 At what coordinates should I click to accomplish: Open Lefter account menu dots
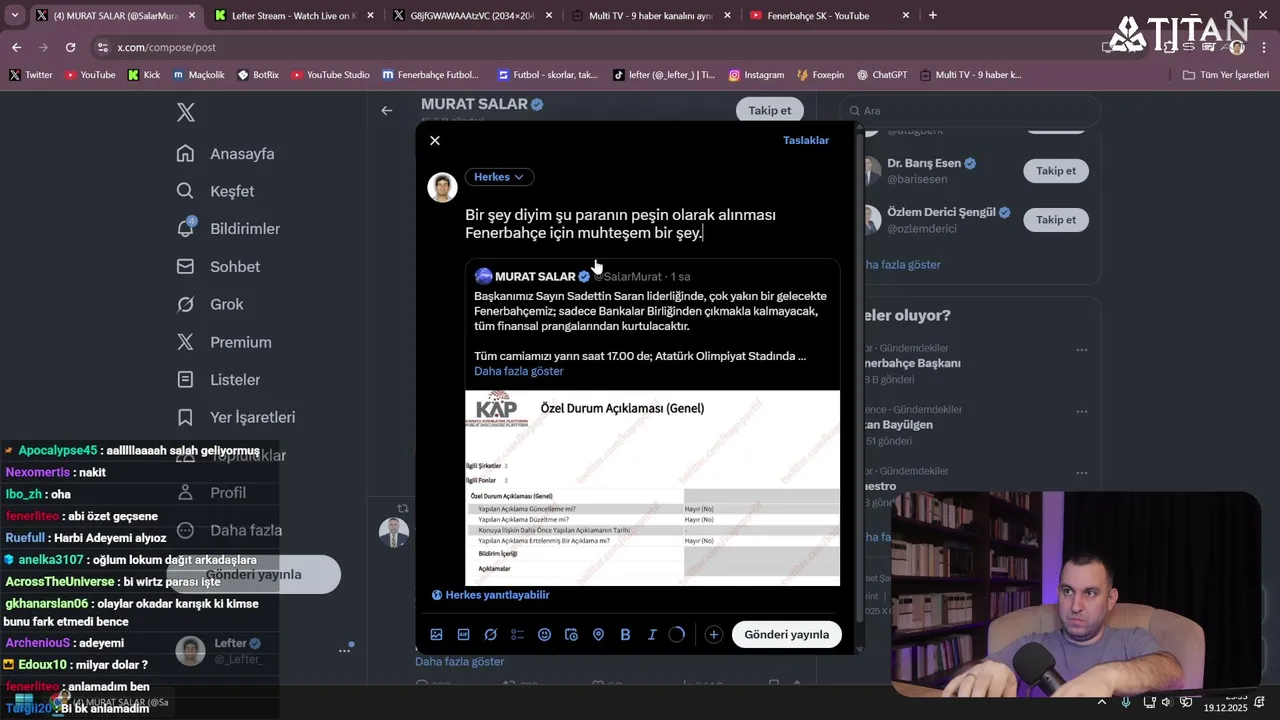pyautogui.click(x=344, y=650)
